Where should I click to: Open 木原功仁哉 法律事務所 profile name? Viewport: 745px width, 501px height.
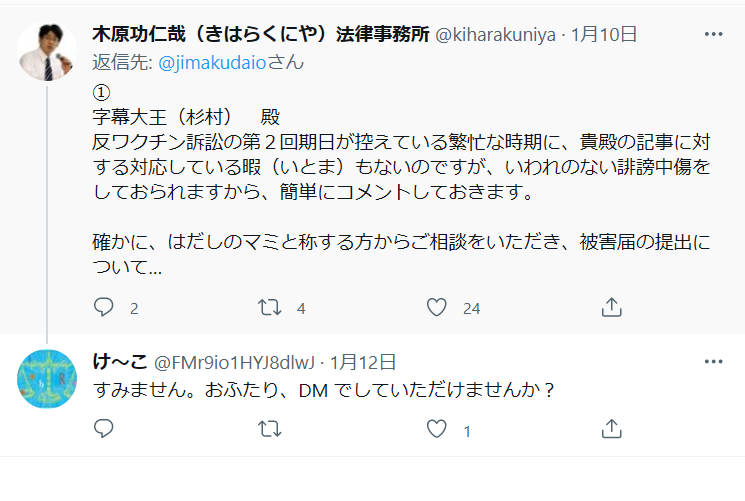point(260,34)
